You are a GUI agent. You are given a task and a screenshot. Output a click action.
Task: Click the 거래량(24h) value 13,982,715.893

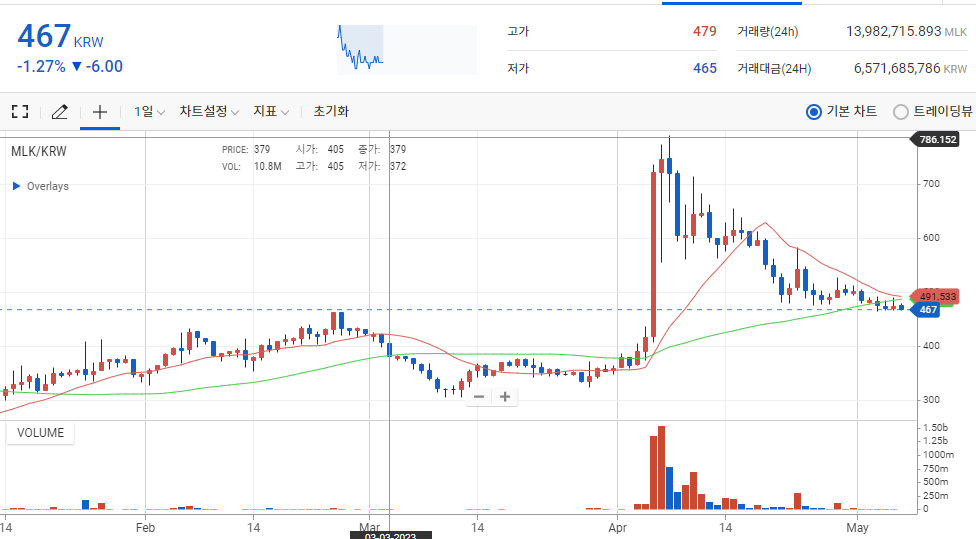tap(893, 31)
